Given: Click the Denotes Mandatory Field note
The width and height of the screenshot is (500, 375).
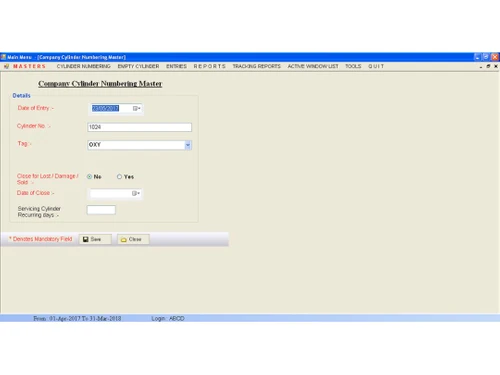Looking at the screenshot, I should (40, 239).
